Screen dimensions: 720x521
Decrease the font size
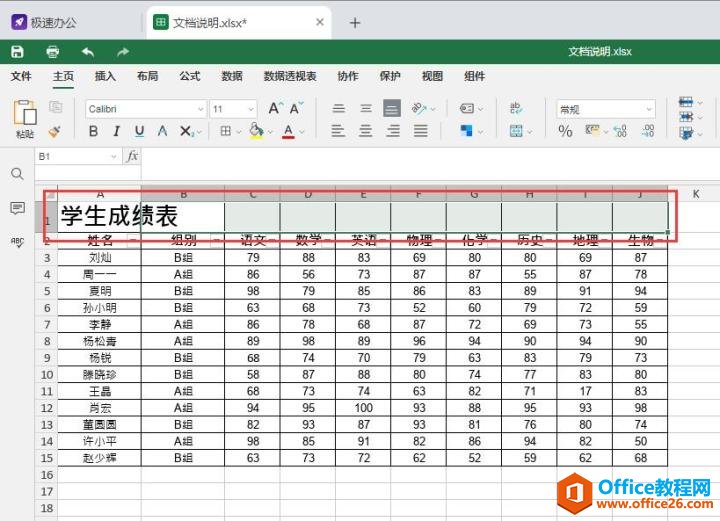pyautogui.click(x=296, y=108)
